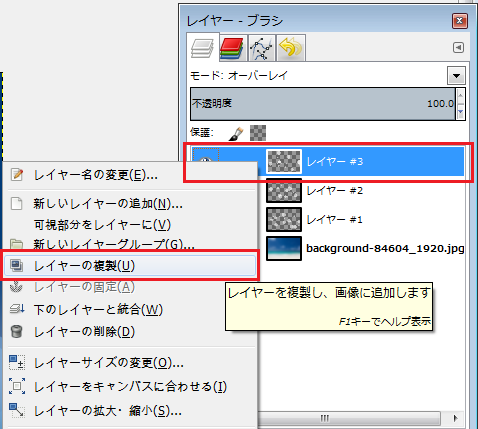The height and width of the screenshot is (429, 478).
Task: Open the Channels tab with RGB icon
Action: 231,48
